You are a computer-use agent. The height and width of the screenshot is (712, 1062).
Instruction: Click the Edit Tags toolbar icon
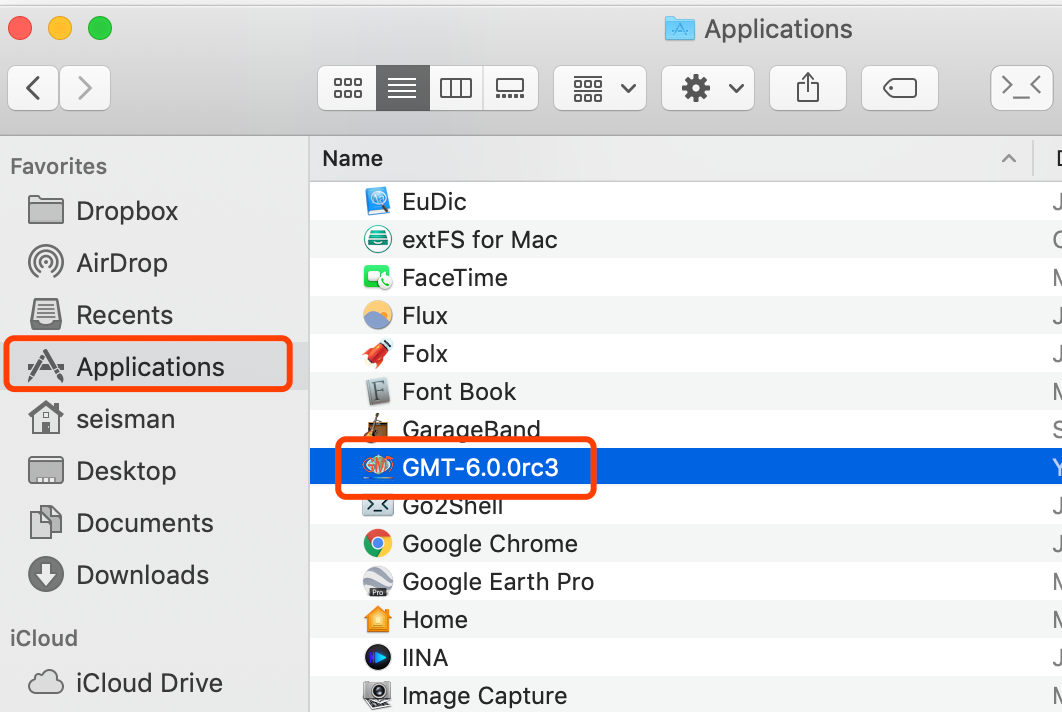click(x=899, y=88)
